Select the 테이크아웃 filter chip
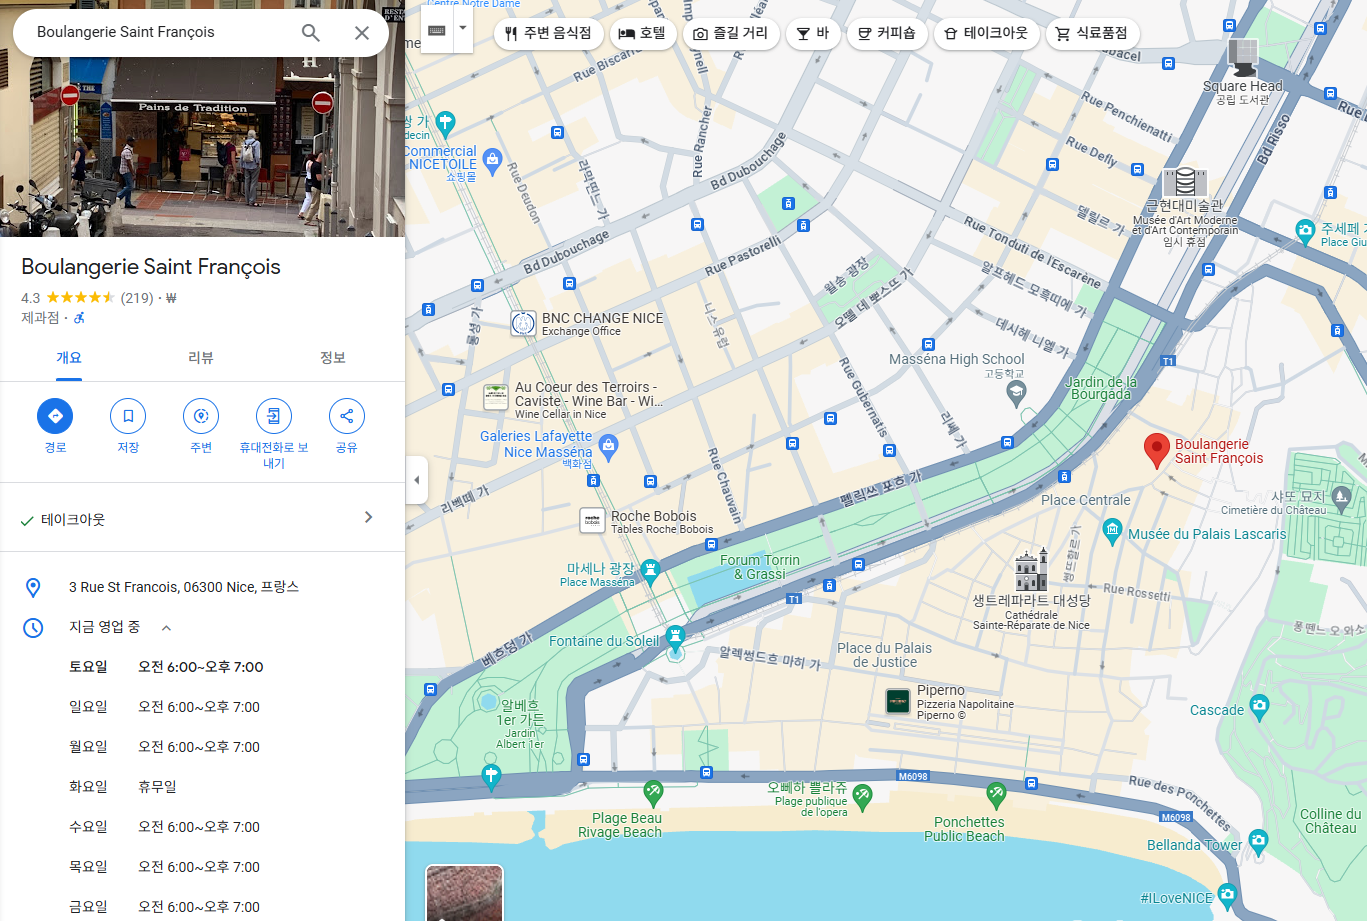The height and width of the screenshot is (921, 1367). [986, 33]
